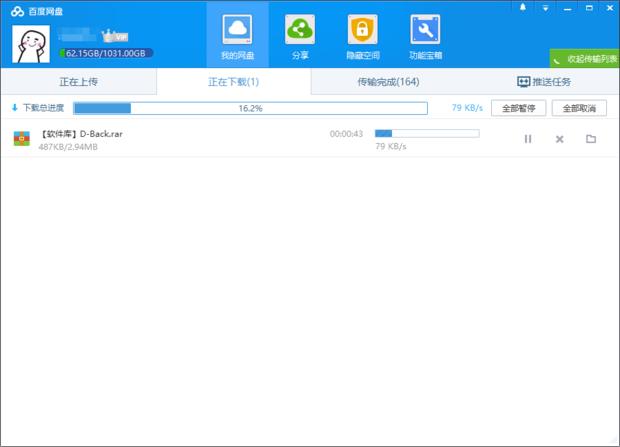Image resolution: width=620 pixels, height=447 pixels.
Task: Open the 分享 (Share) section
Action: click(299, 36)
